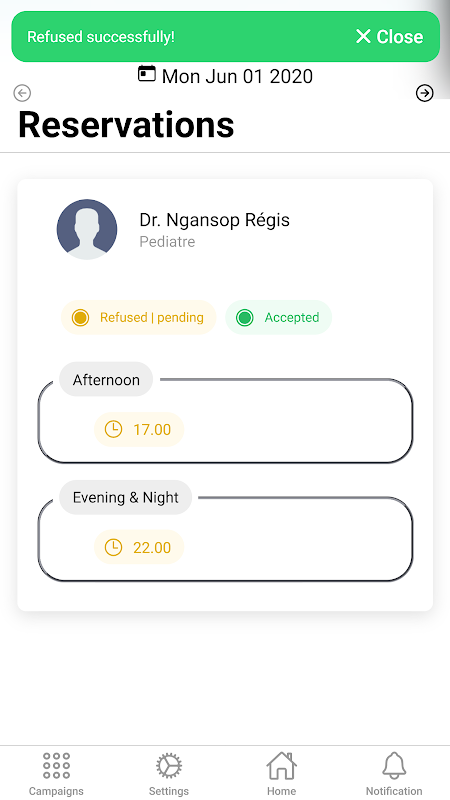Close the Refused successfully banner
This screenshot has height=800, width=450.
[389, 37]
